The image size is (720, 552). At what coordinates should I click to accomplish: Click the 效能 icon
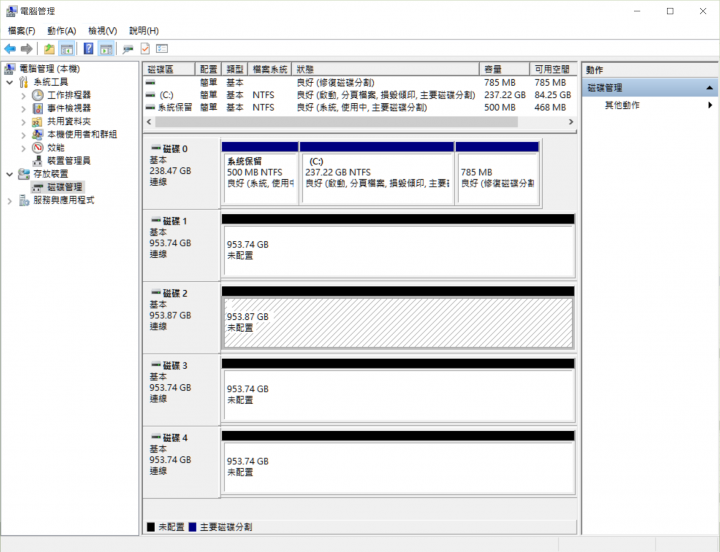[38, 148]
